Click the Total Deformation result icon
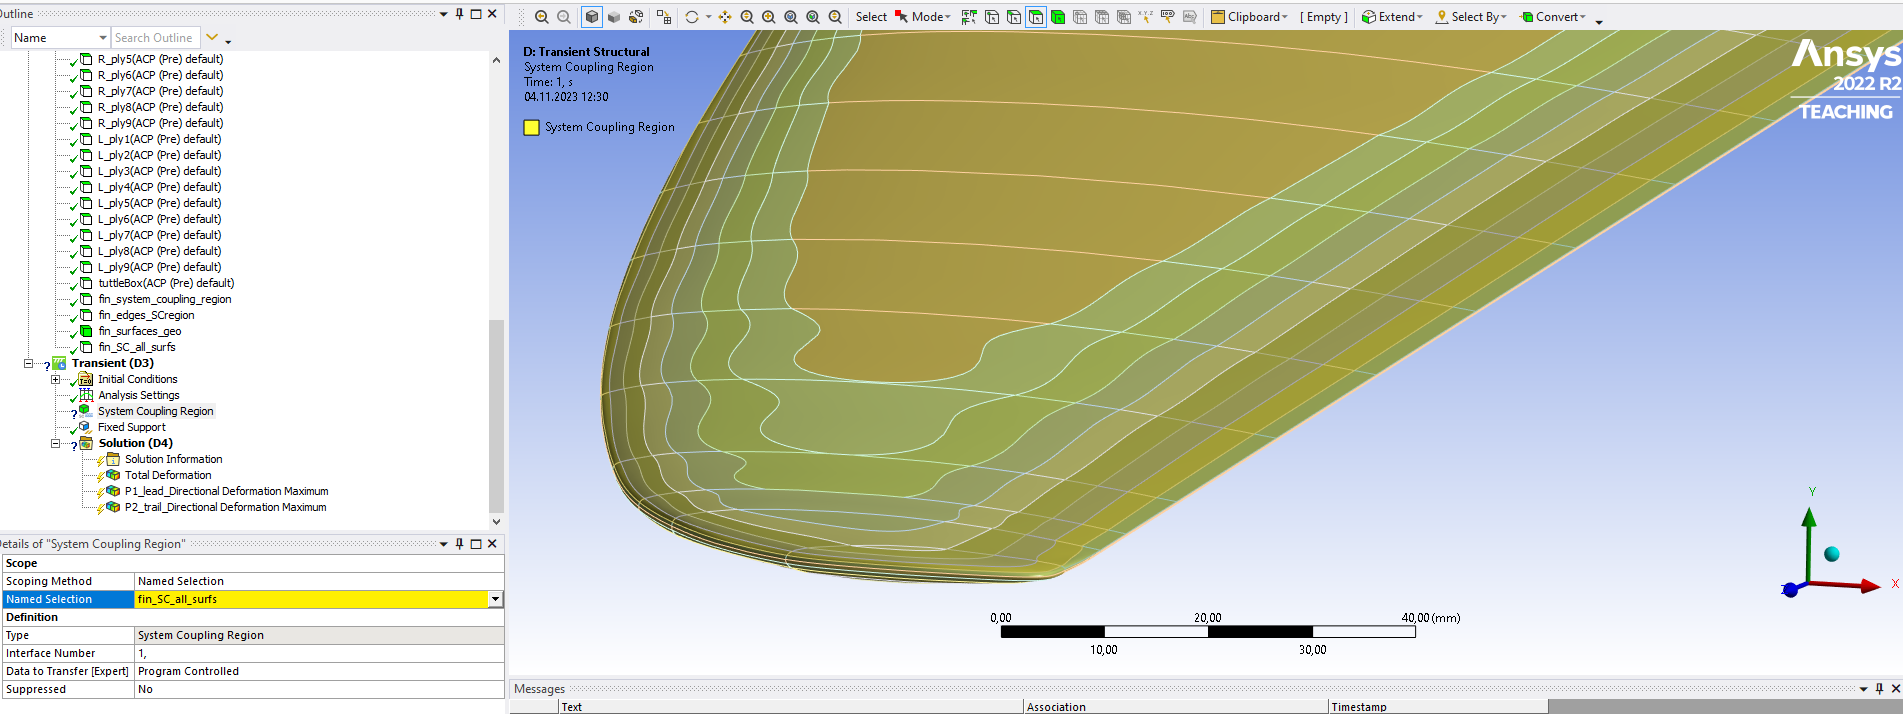1903x714 pixels. [x=113, y=475]
